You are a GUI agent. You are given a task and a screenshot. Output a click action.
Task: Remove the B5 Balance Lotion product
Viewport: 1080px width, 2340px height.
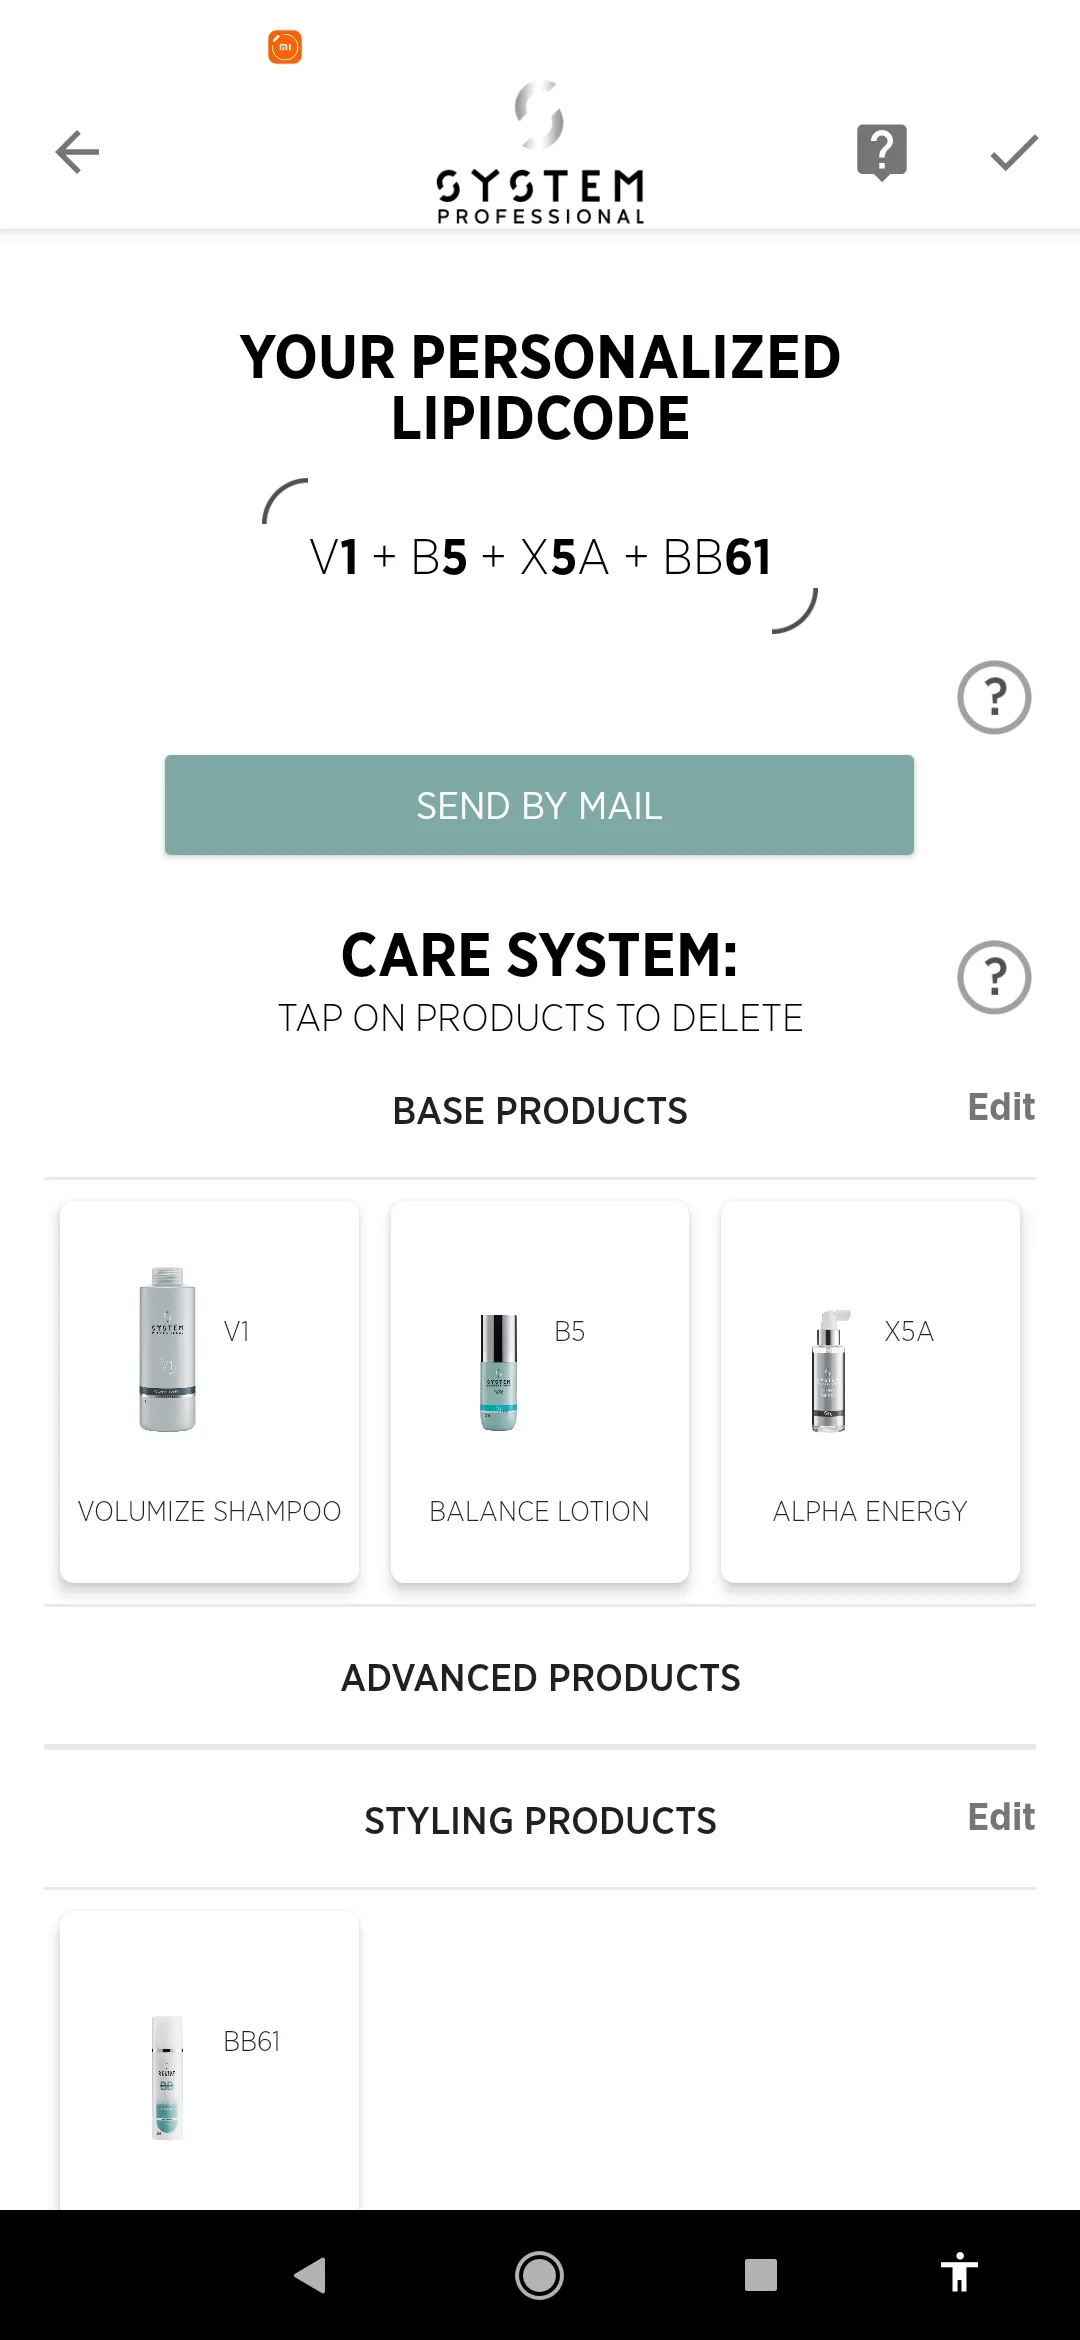[540, 1392]
